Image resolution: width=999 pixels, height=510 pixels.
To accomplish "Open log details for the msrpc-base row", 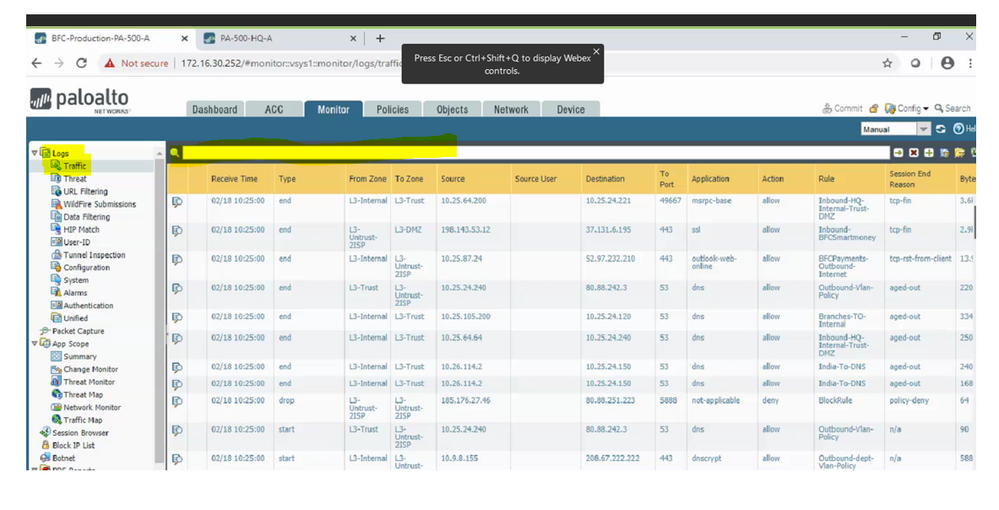I will 177,202.
